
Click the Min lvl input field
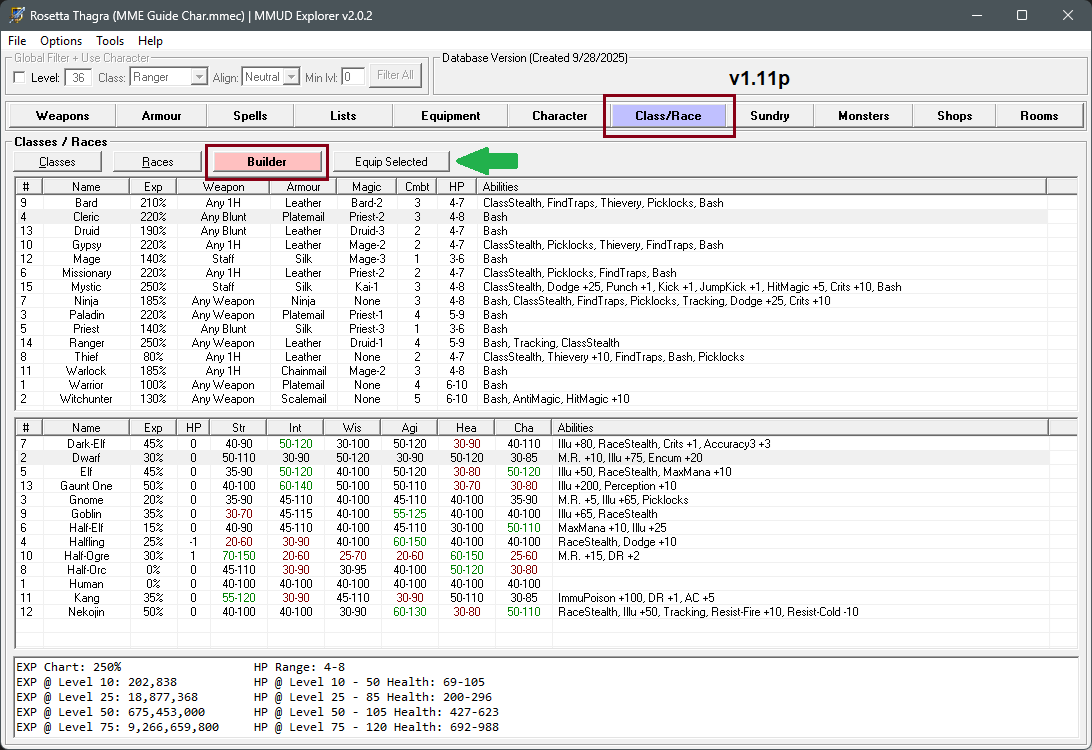coord(352,77)
